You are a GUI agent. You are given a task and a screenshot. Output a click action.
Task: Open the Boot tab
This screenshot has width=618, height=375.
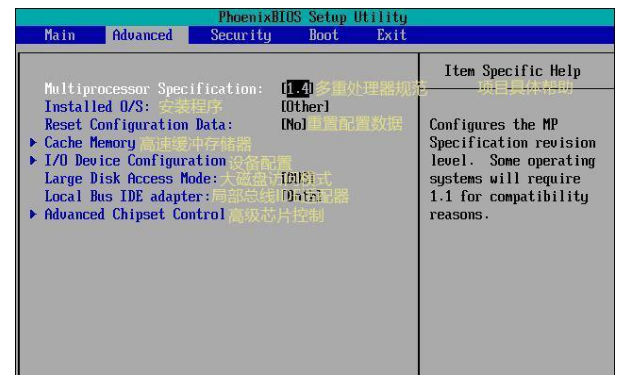click(324, 35)
